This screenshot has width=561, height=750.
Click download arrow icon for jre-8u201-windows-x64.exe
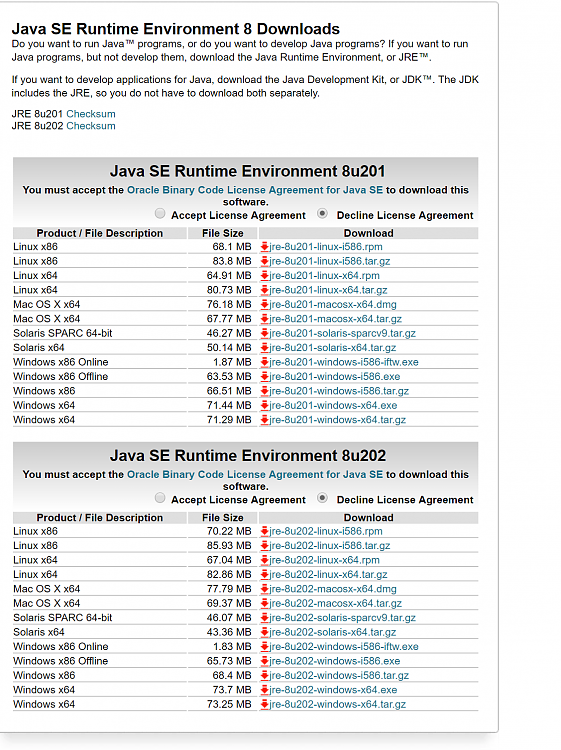click(264, 405)
